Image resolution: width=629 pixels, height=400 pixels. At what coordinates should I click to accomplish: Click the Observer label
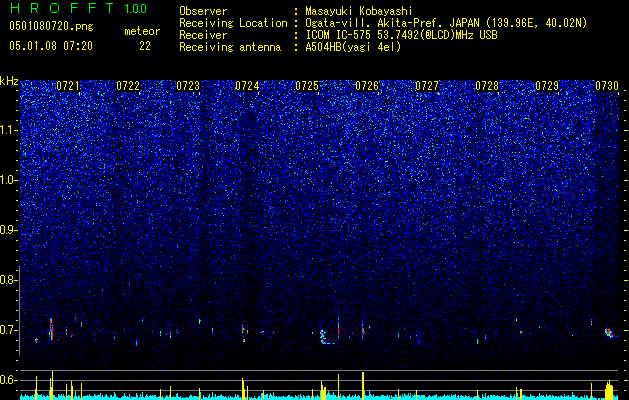(203, 11)
